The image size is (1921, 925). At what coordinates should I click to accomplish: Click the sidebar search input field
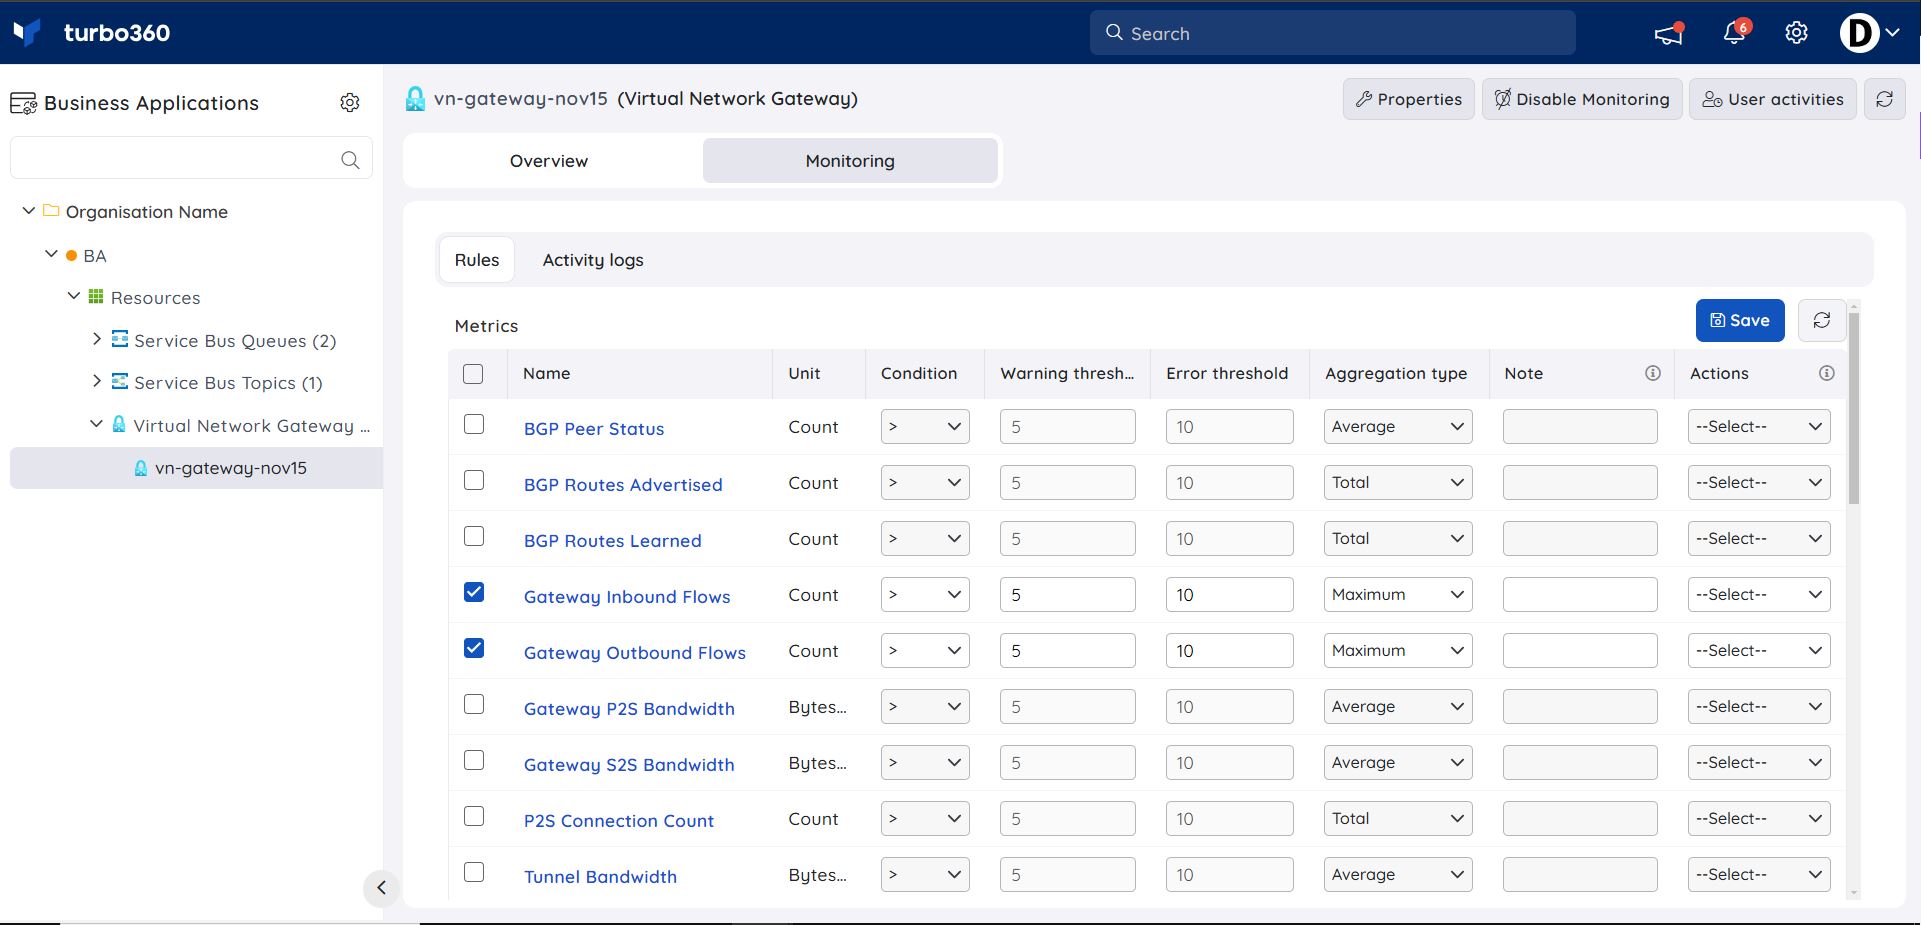(191, 158)
